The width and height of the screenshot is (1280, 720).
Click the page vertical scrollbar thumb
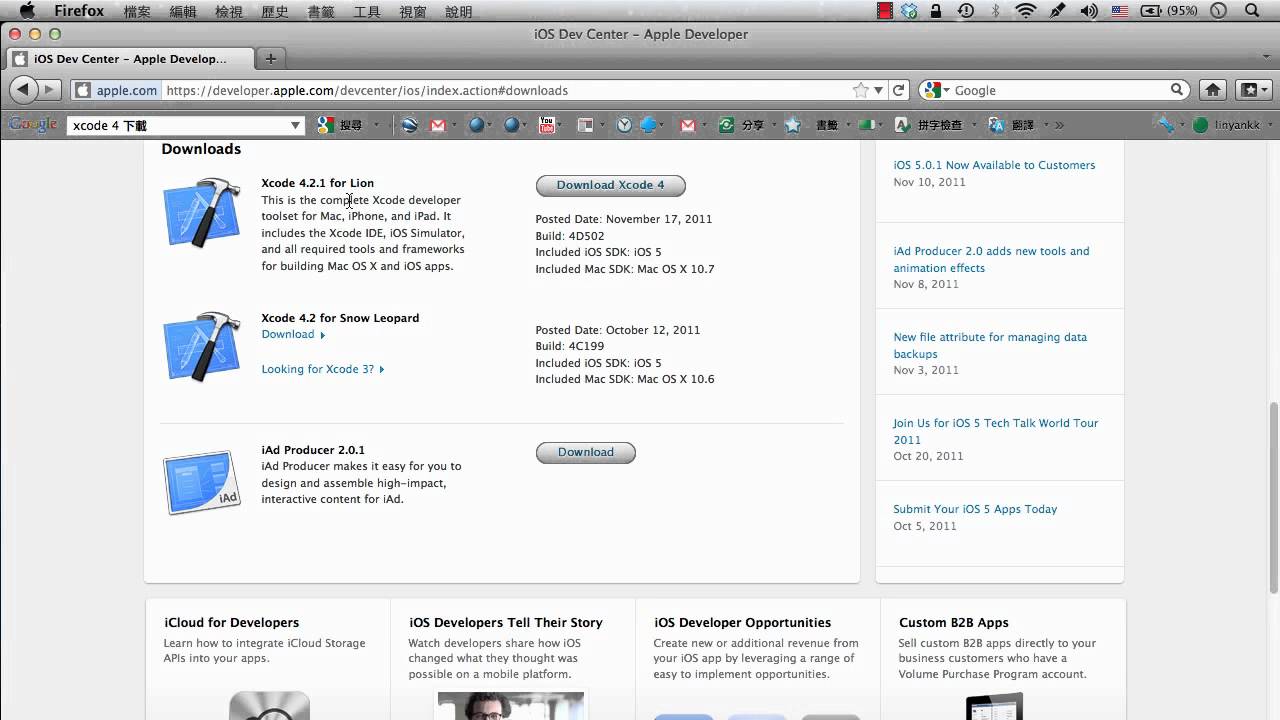1273,497
